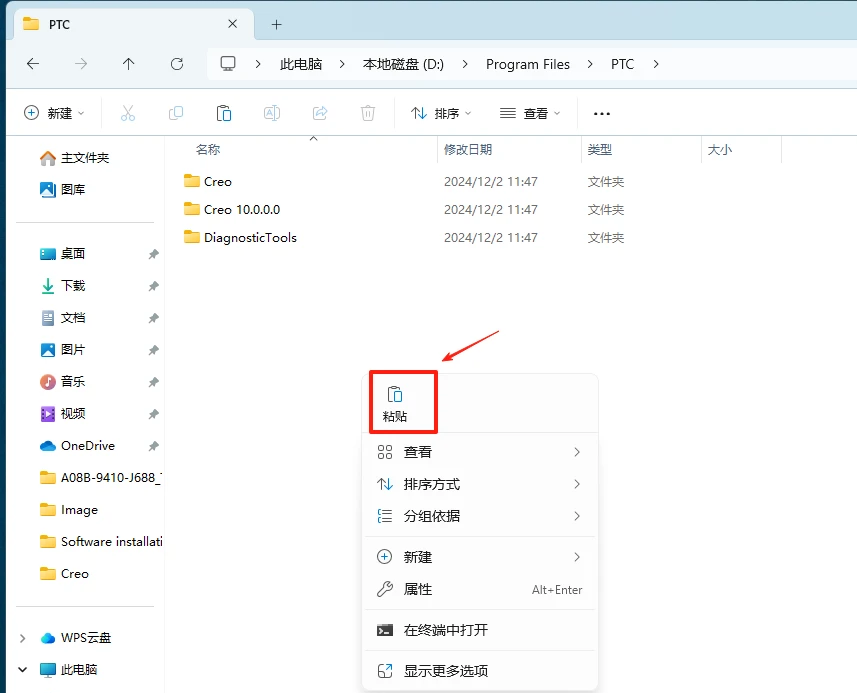The height and width of the screenshot is (693, 857).
Task: Click the Paste icon on the toolbar
Action: point(223,113)
